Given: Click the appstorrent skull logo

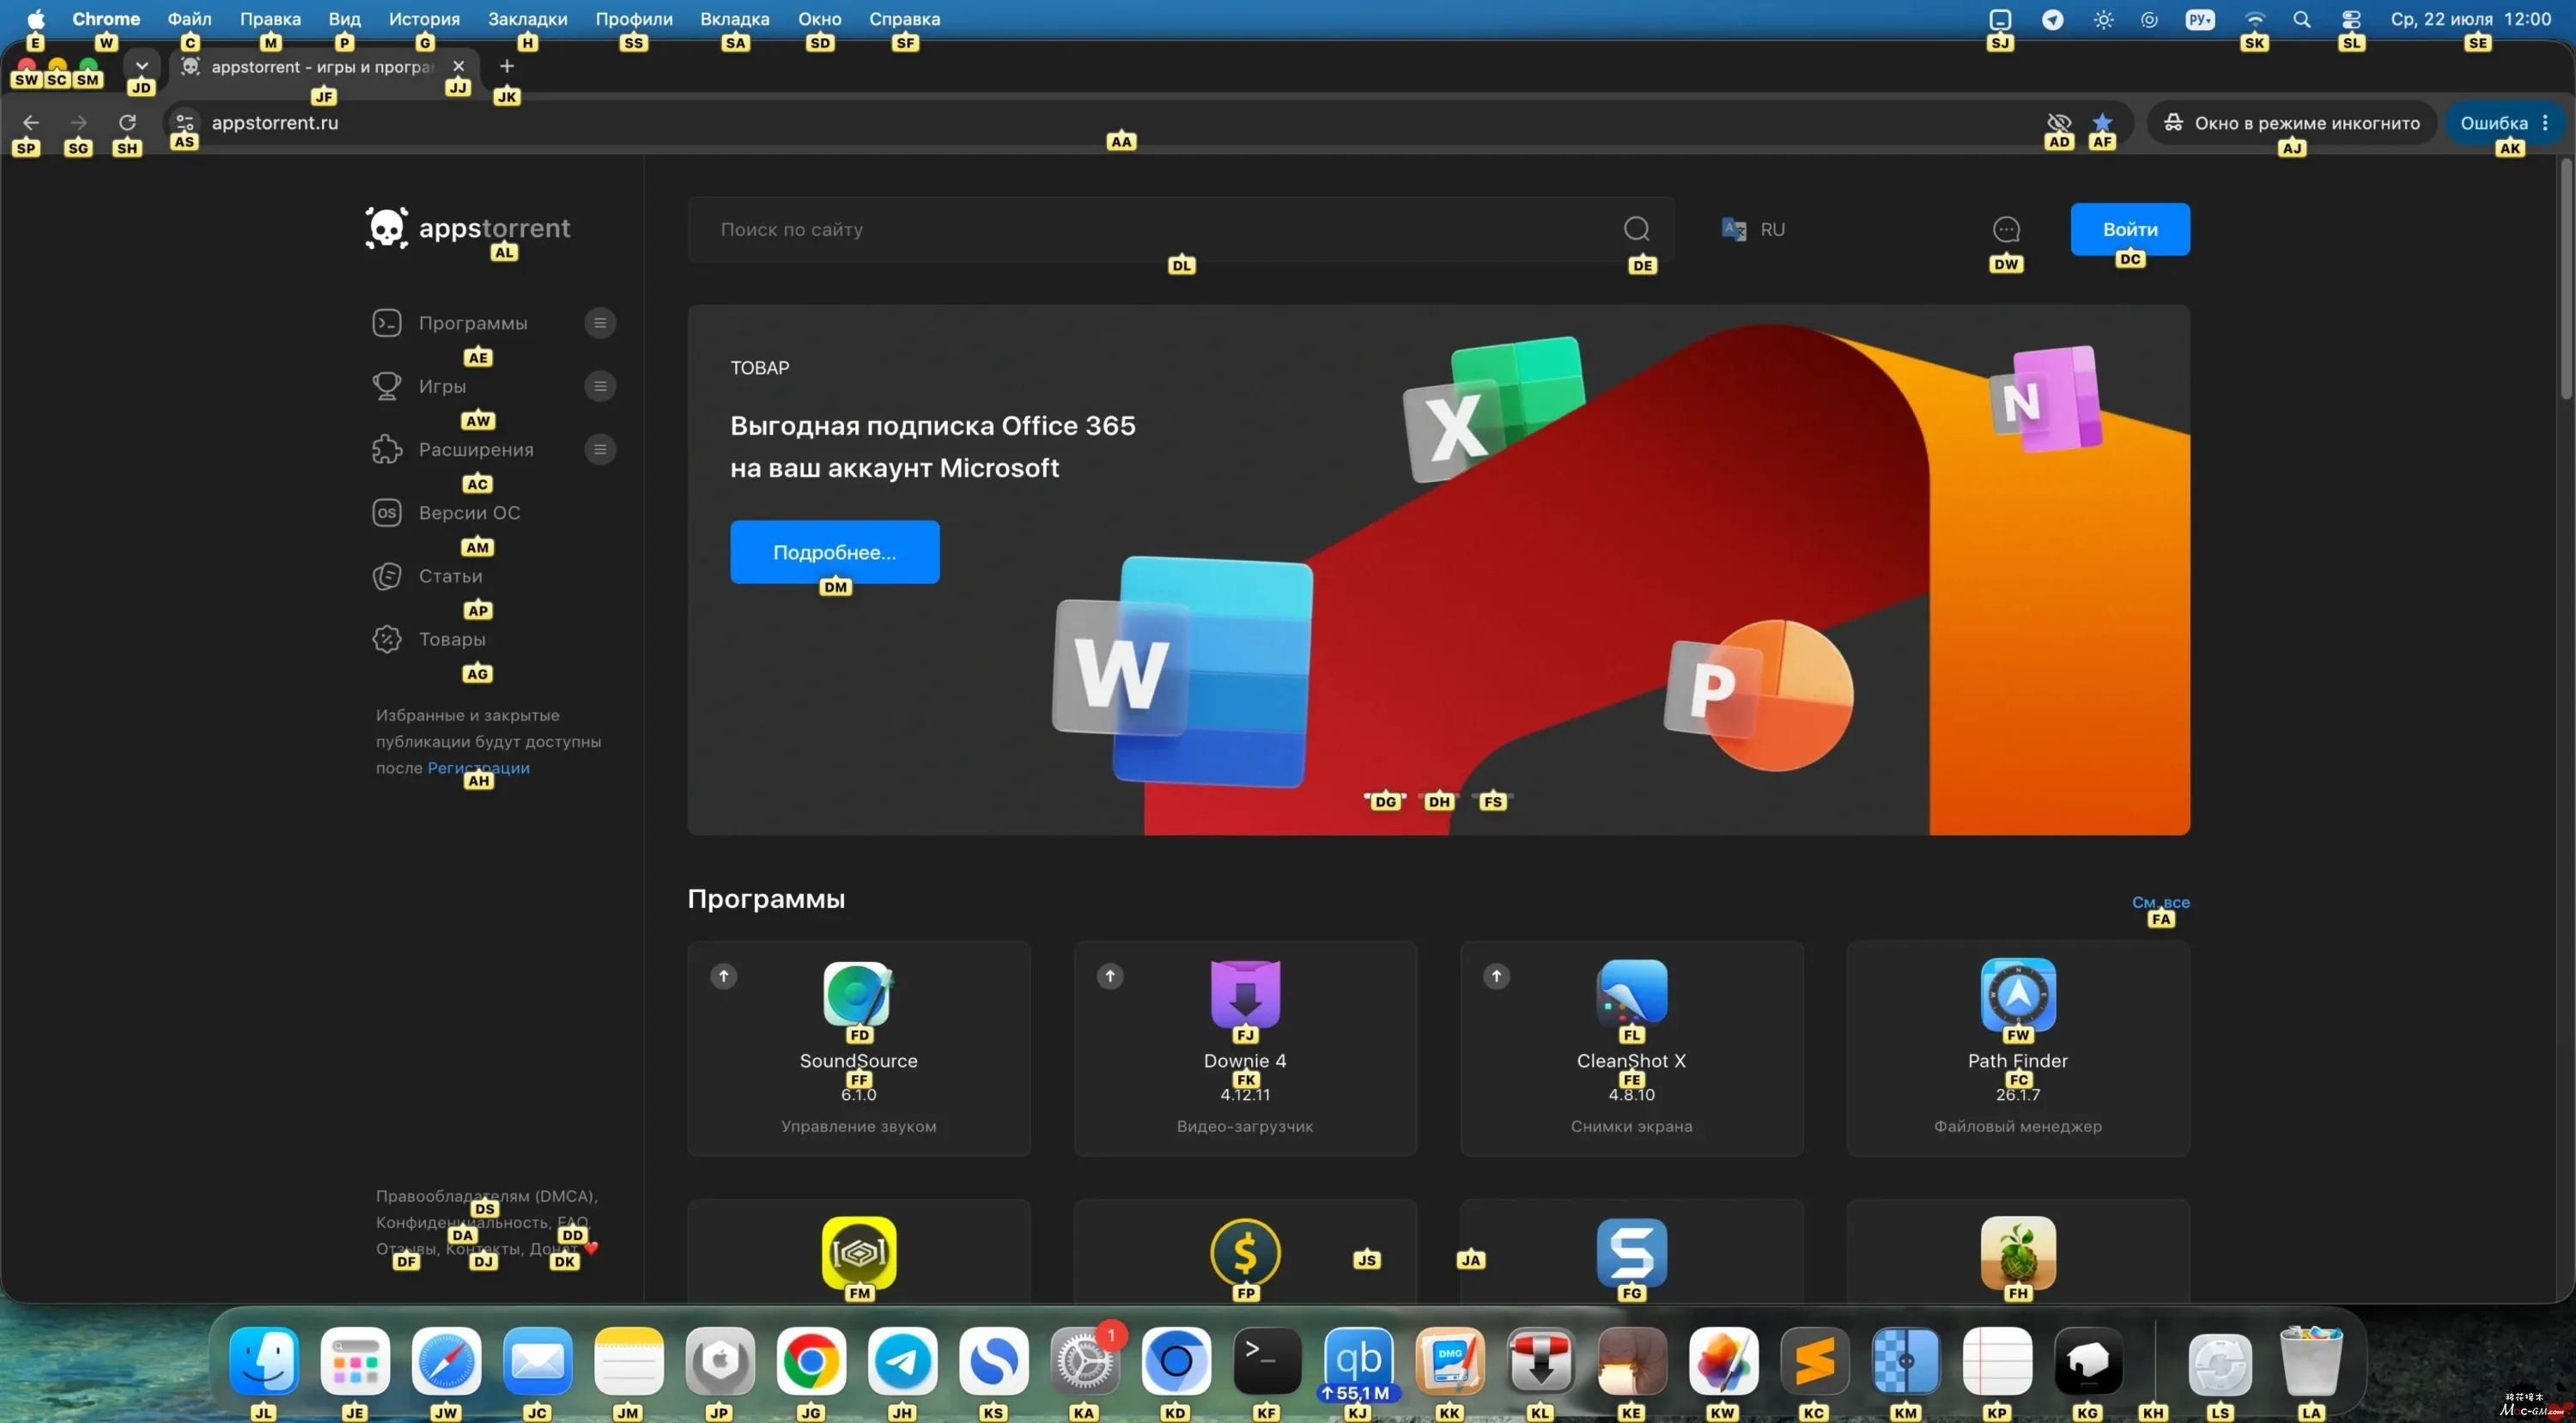Looking at the screenshot, I should [x=386, y=228].
